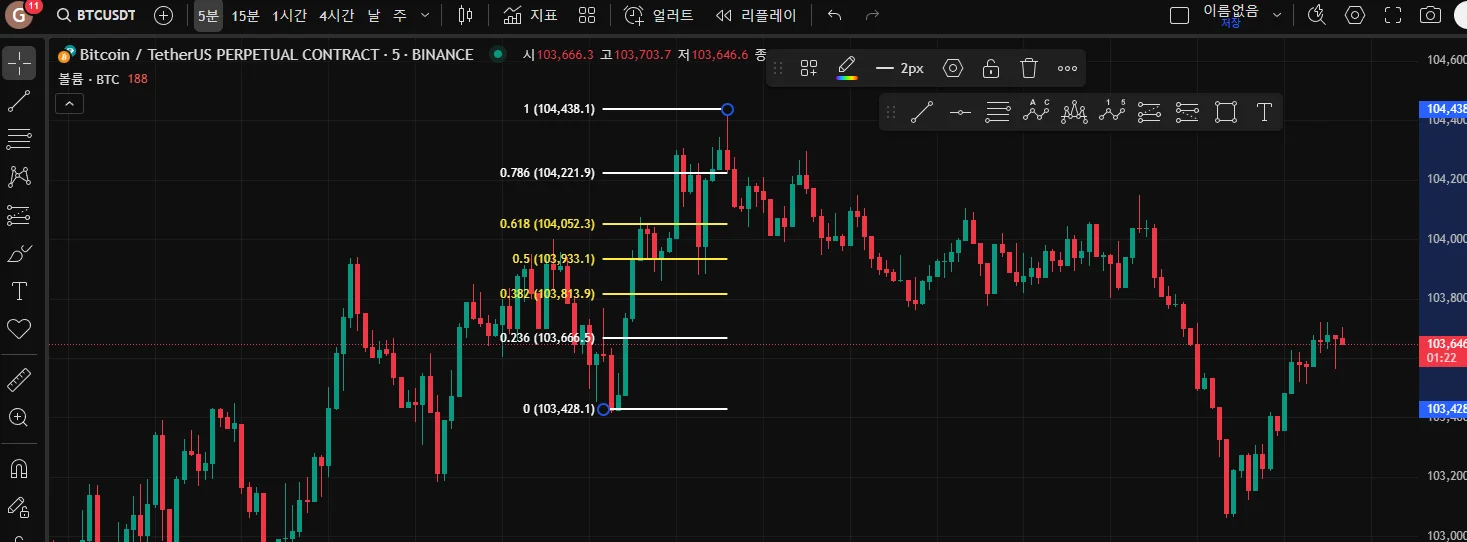Open the chart layout square selector
The height and width of the screenshot is (542, 1467).
pos(1179,15)
